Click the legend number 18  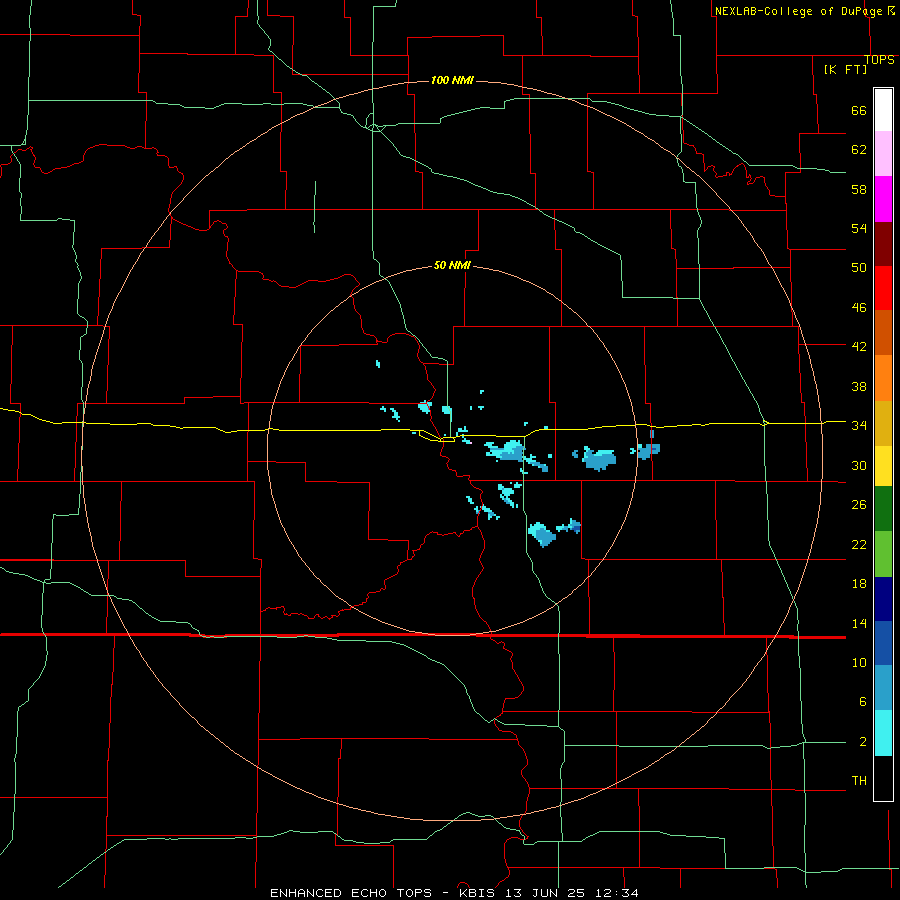click(859, 584)
